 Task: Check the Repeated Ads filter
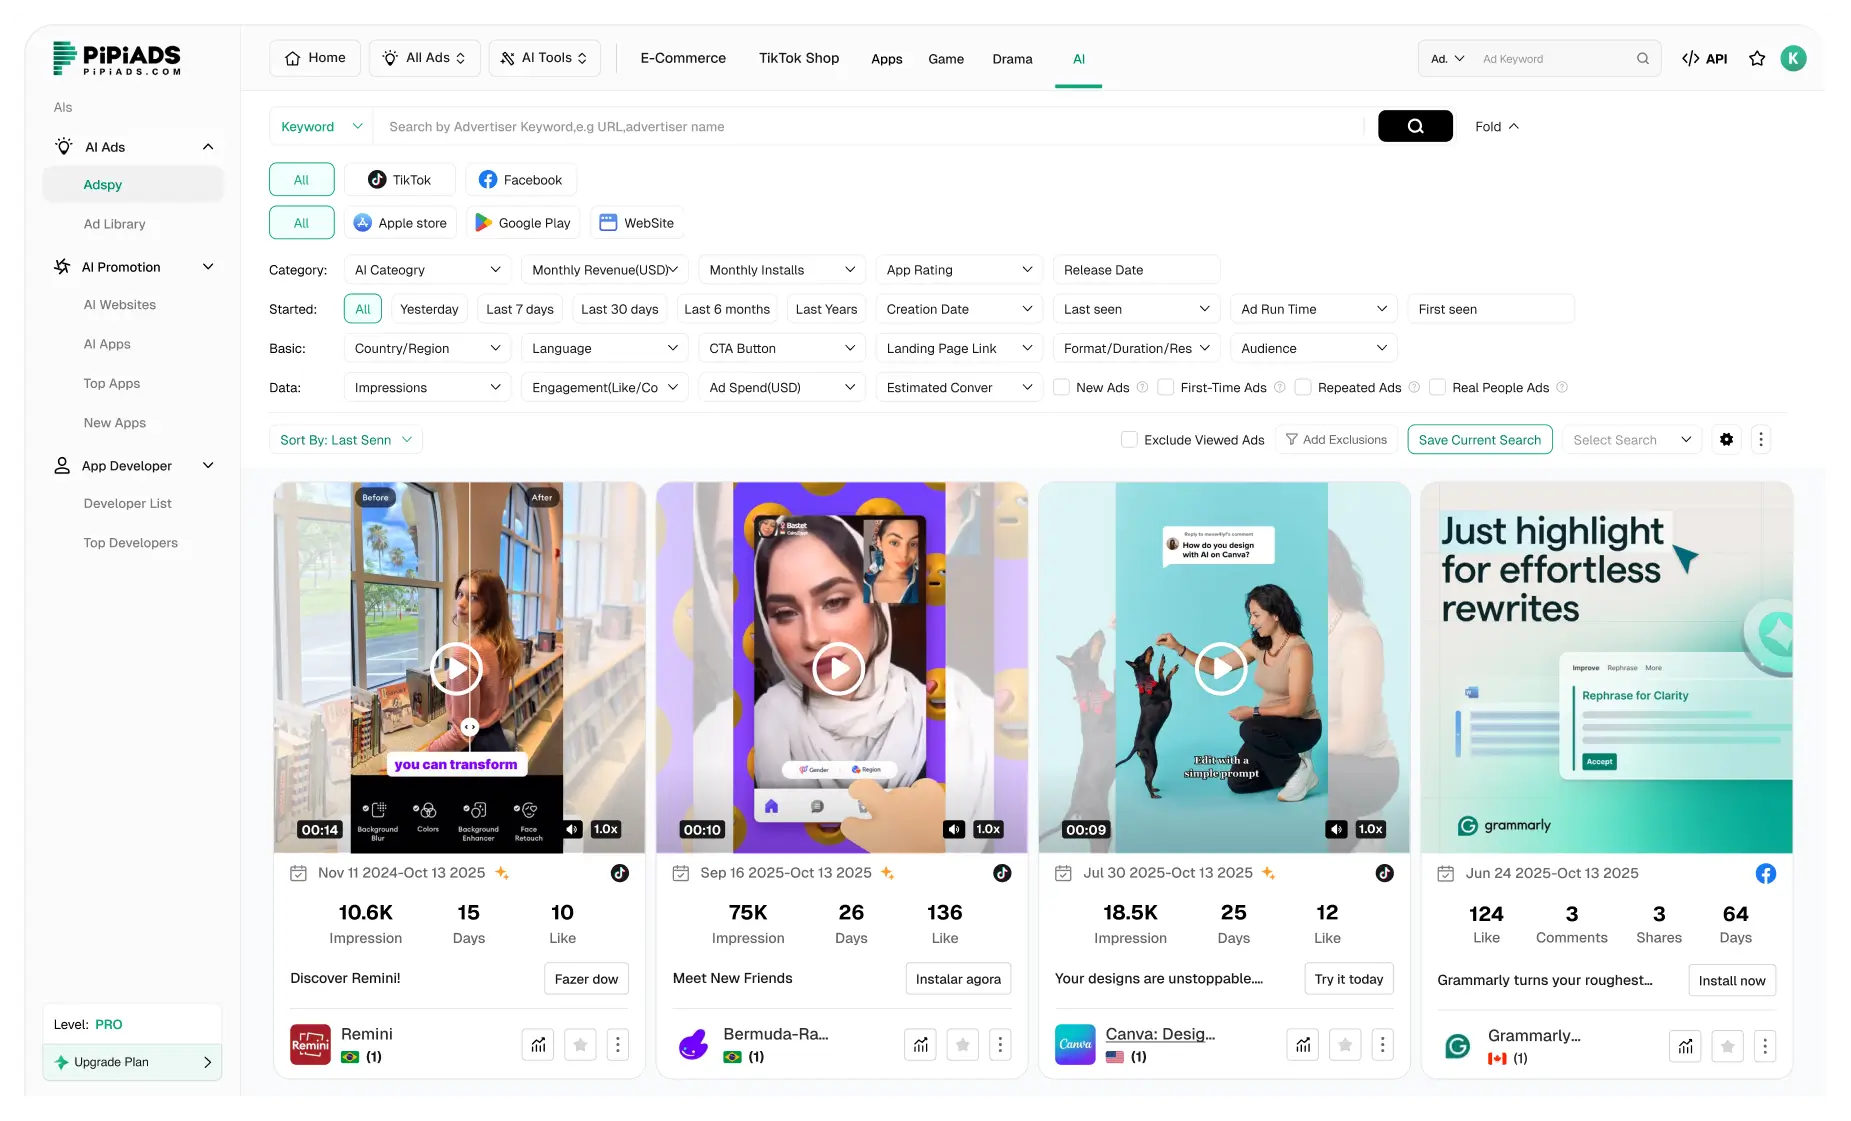tap(1303, 387)
